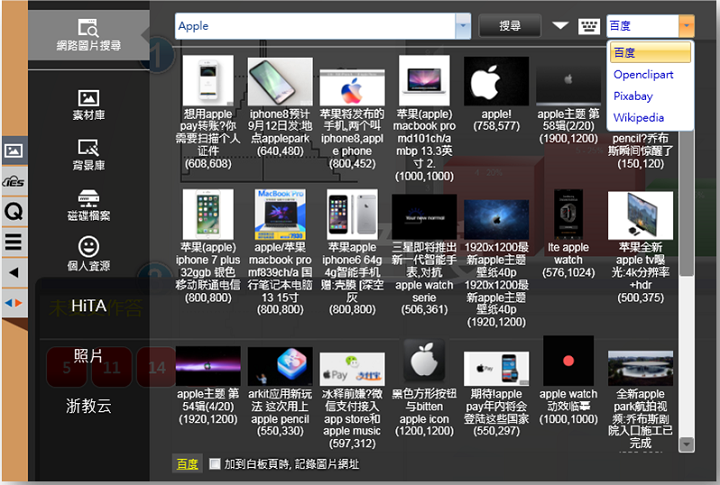Expand the Apple search box history dropdown
The width and height of the screenshot is (720, 485).
[463, 26]
